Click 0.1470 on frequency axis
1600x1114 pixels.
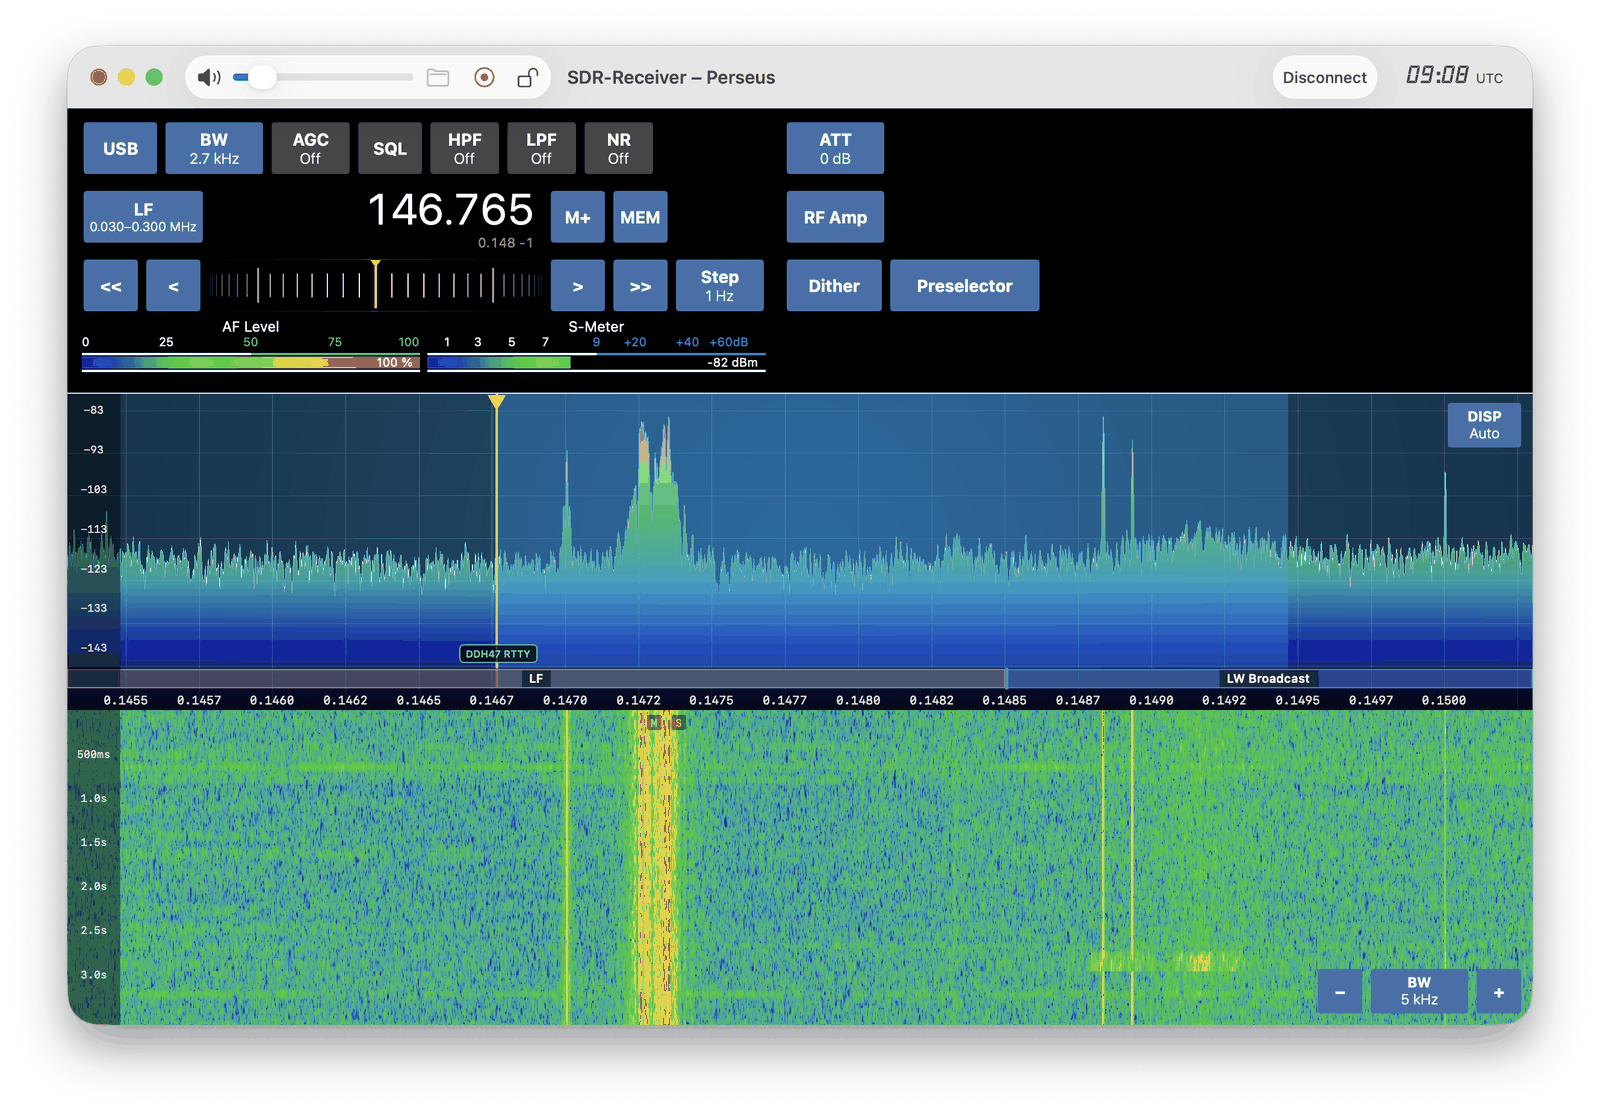coord(565,700)
